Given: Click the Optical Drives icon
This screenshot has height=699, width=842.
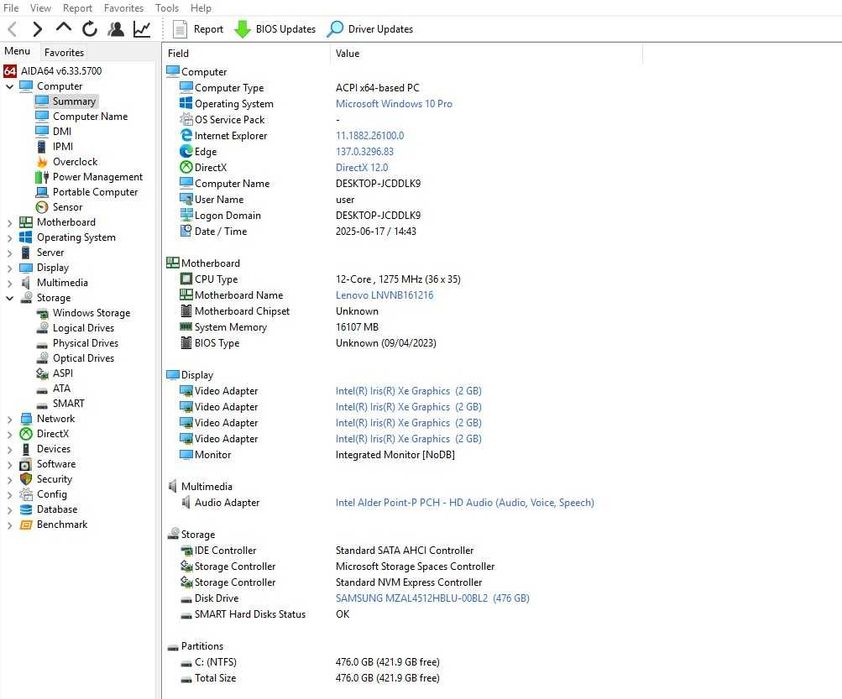Looking at the screenshot, I should pos(42,358).
